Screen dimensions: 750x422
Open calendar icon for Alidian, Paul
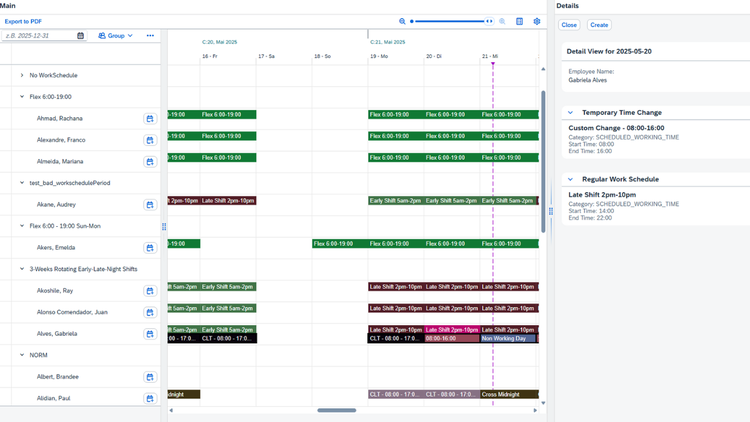coord(150,399)
